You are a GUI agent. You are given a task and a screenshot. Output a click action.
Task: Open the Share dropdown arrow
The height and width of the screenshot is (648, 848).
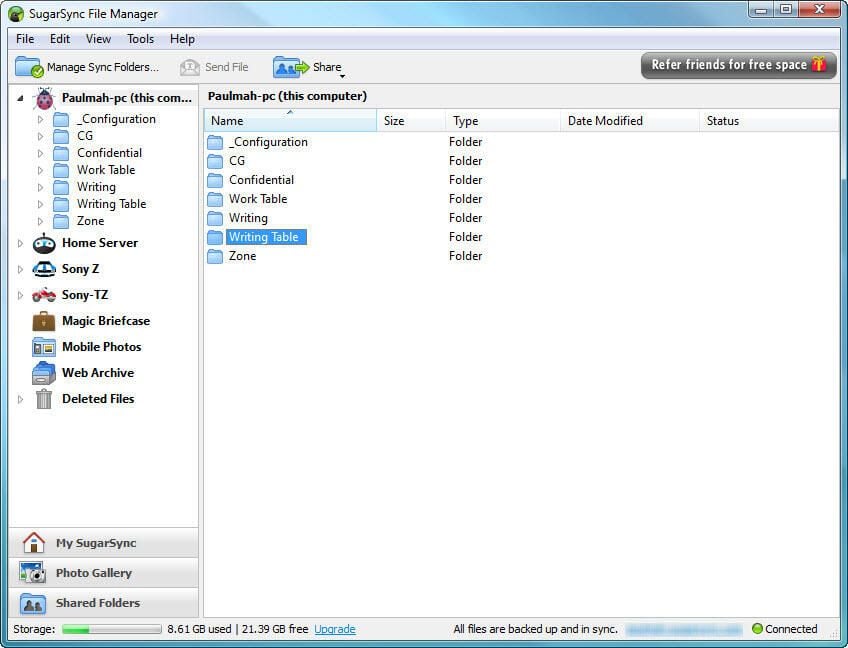pyautogui.click(x=342, y=76)
